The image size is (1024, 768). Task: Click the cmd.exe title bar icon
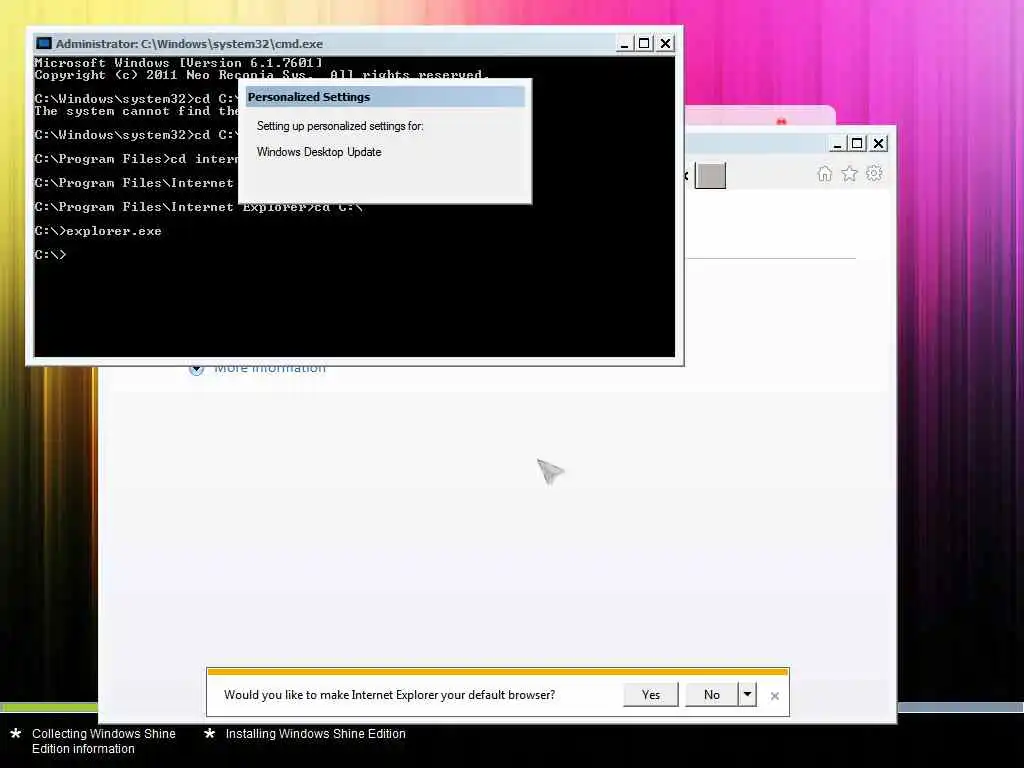44,44
